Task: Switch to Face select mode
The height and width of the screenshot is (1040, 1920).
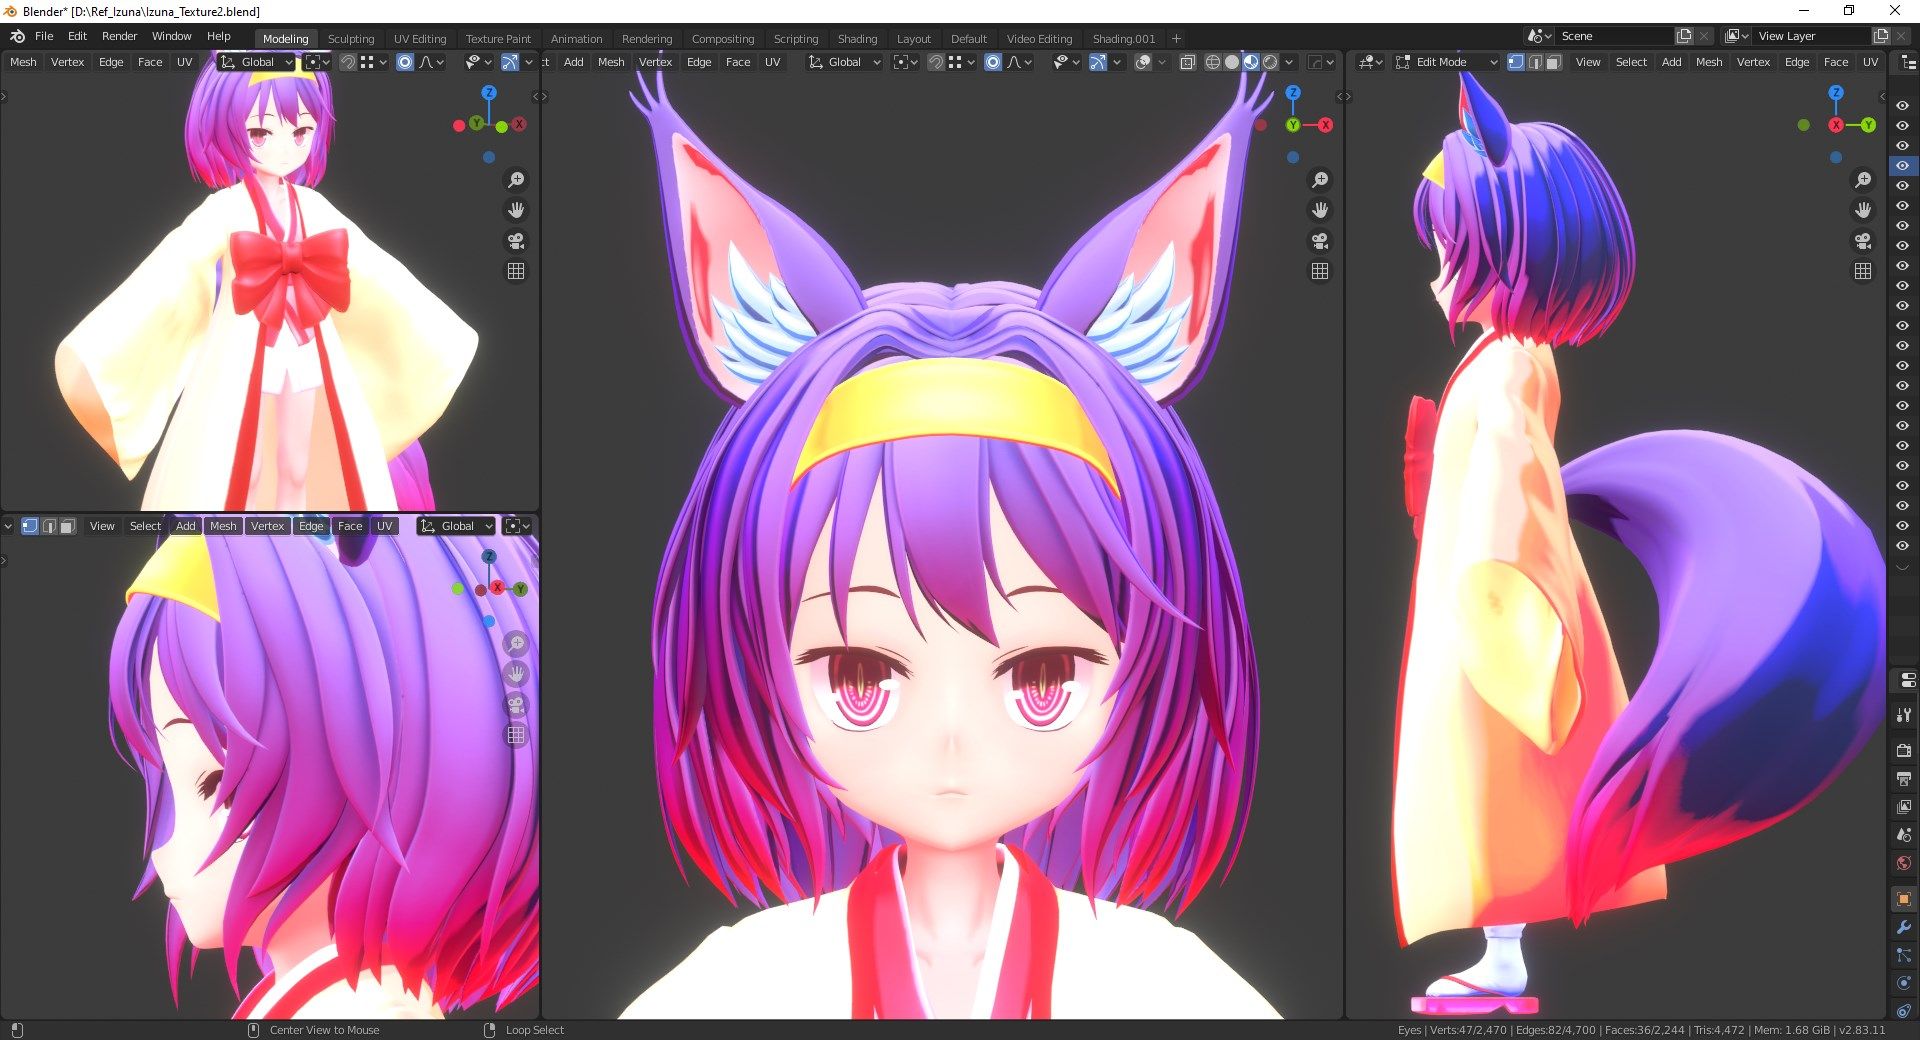Action: [x=1553, y=62]
